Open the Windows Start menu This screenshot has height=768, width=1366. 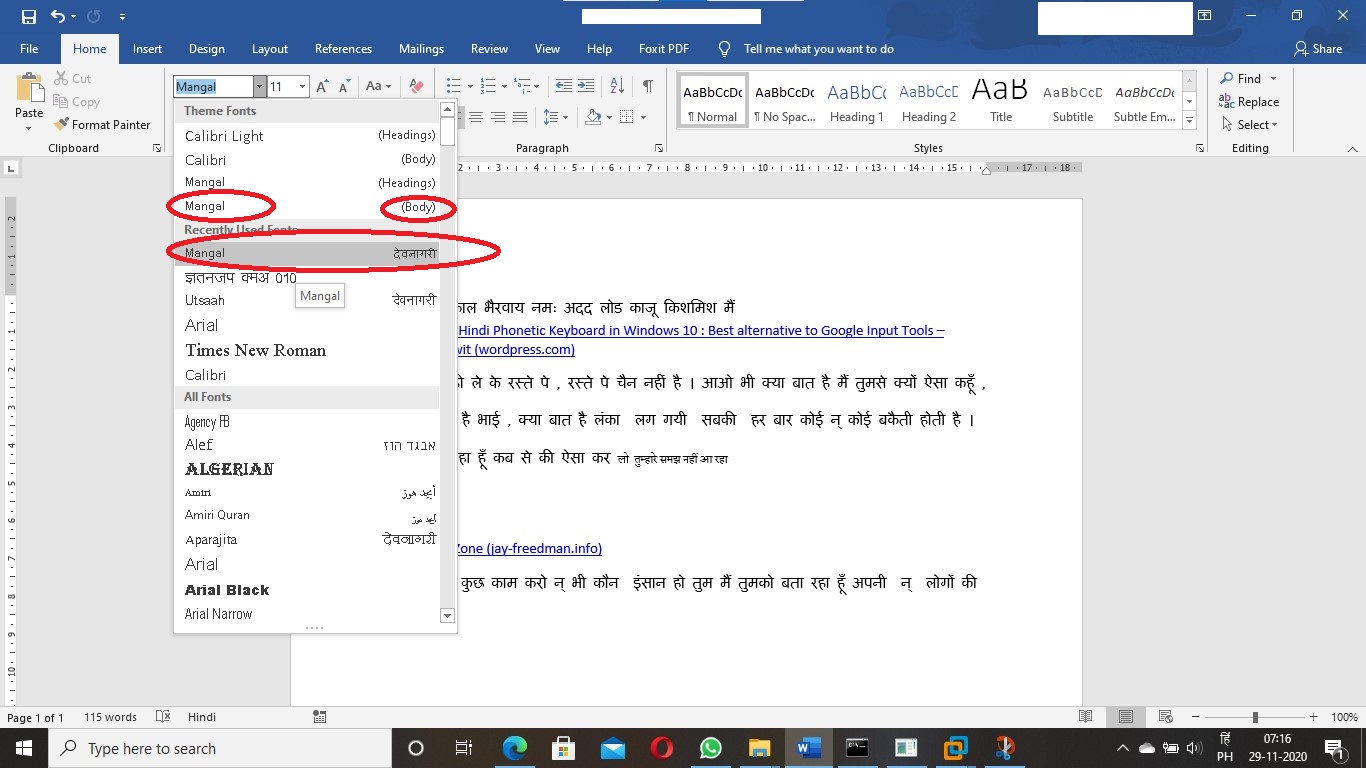(x=23, y=748)
